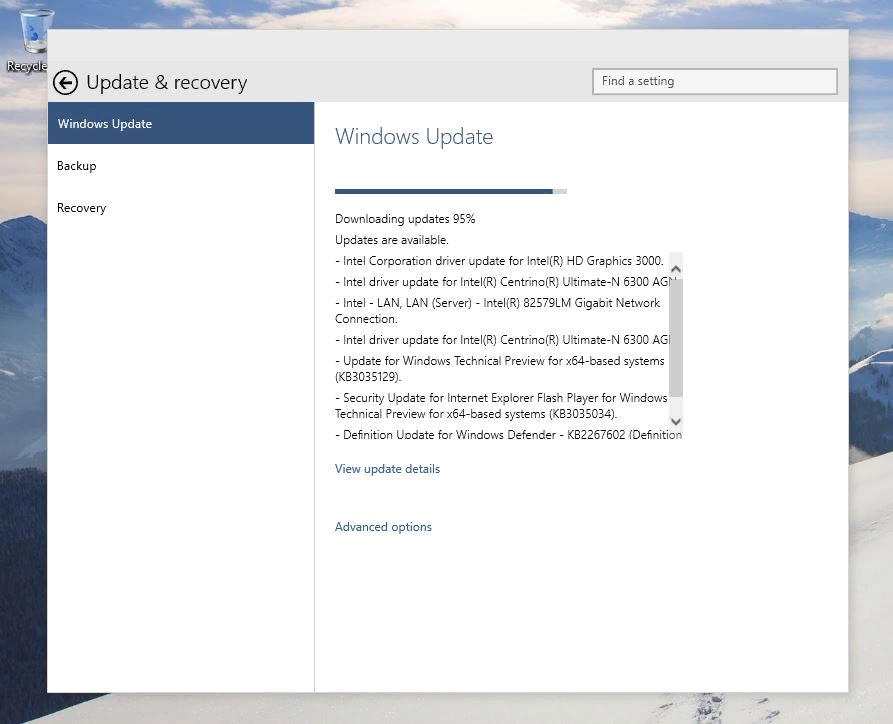Click the scrollbar up arrow in the updates list
This screenshot has width=893, height=724.
675,268
